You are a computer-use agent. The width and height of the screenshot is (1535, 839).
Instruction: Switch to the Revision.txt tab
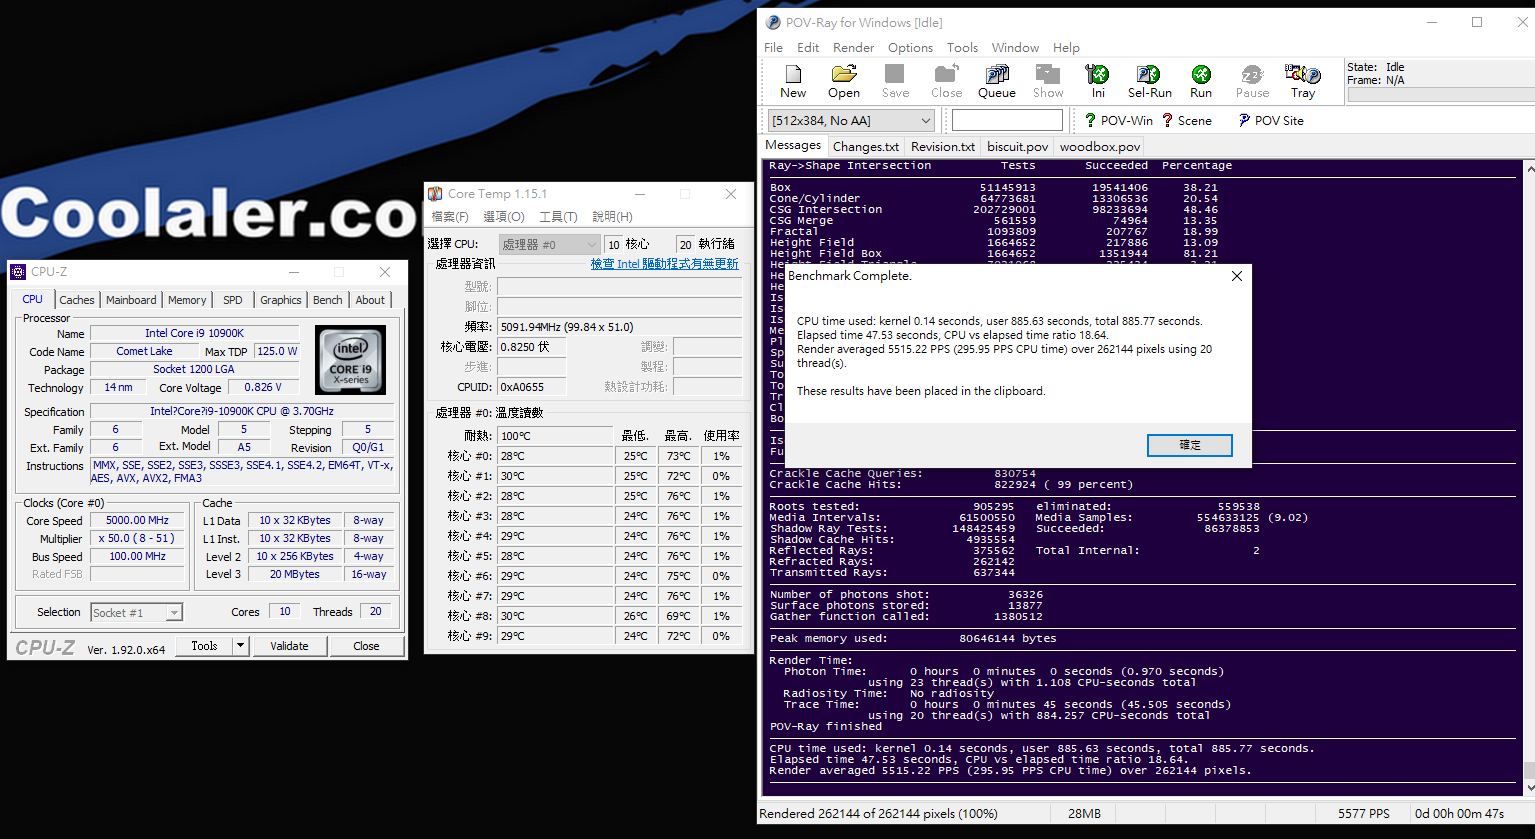click(943, 146)
